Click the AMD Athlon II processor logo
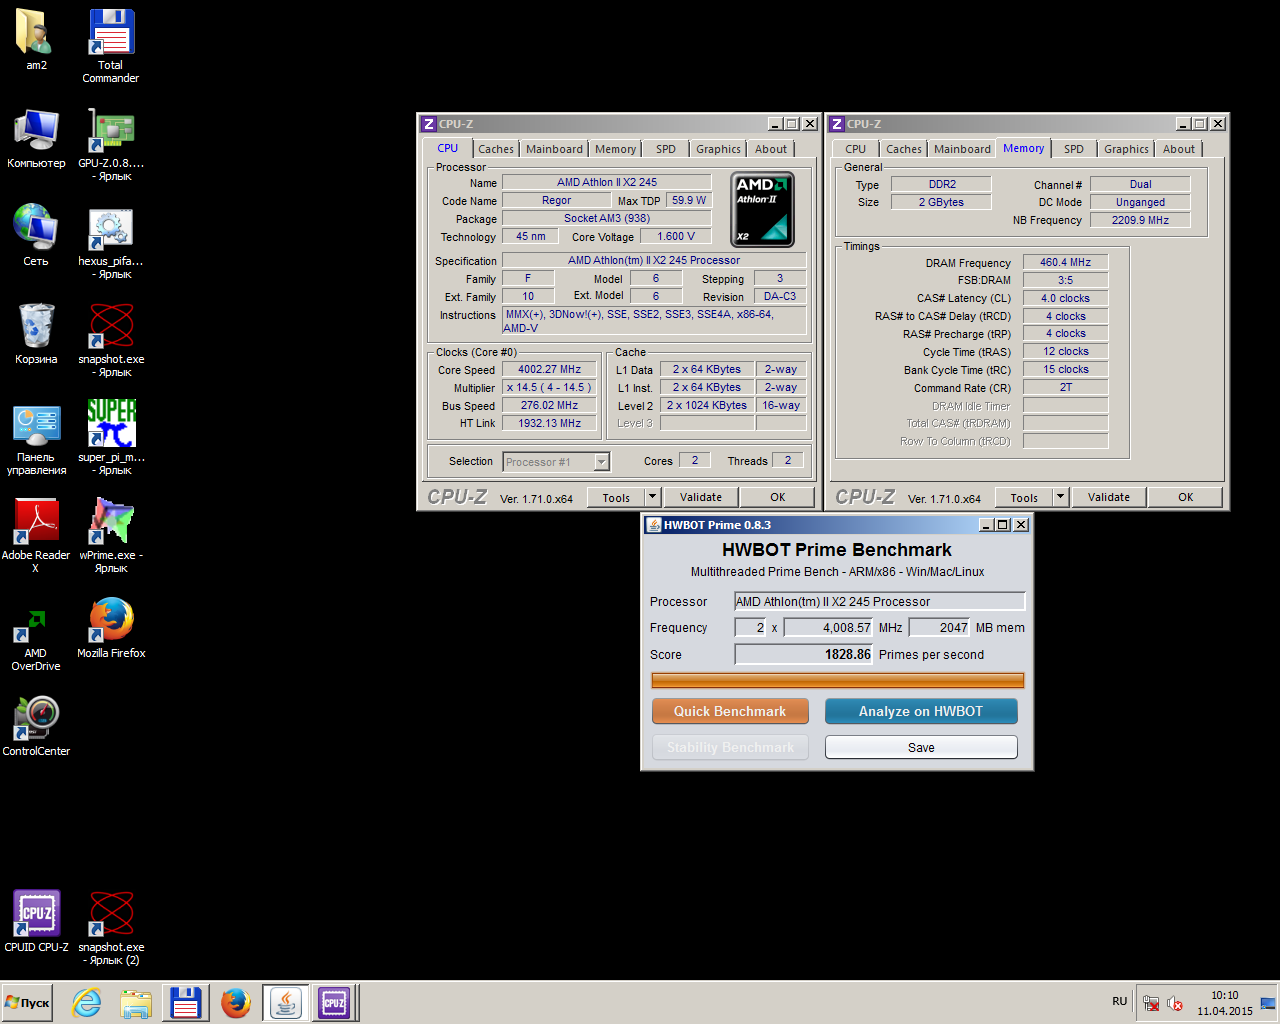The height and width of the screenshot is (1024, 1280). (x=763, y=209)
